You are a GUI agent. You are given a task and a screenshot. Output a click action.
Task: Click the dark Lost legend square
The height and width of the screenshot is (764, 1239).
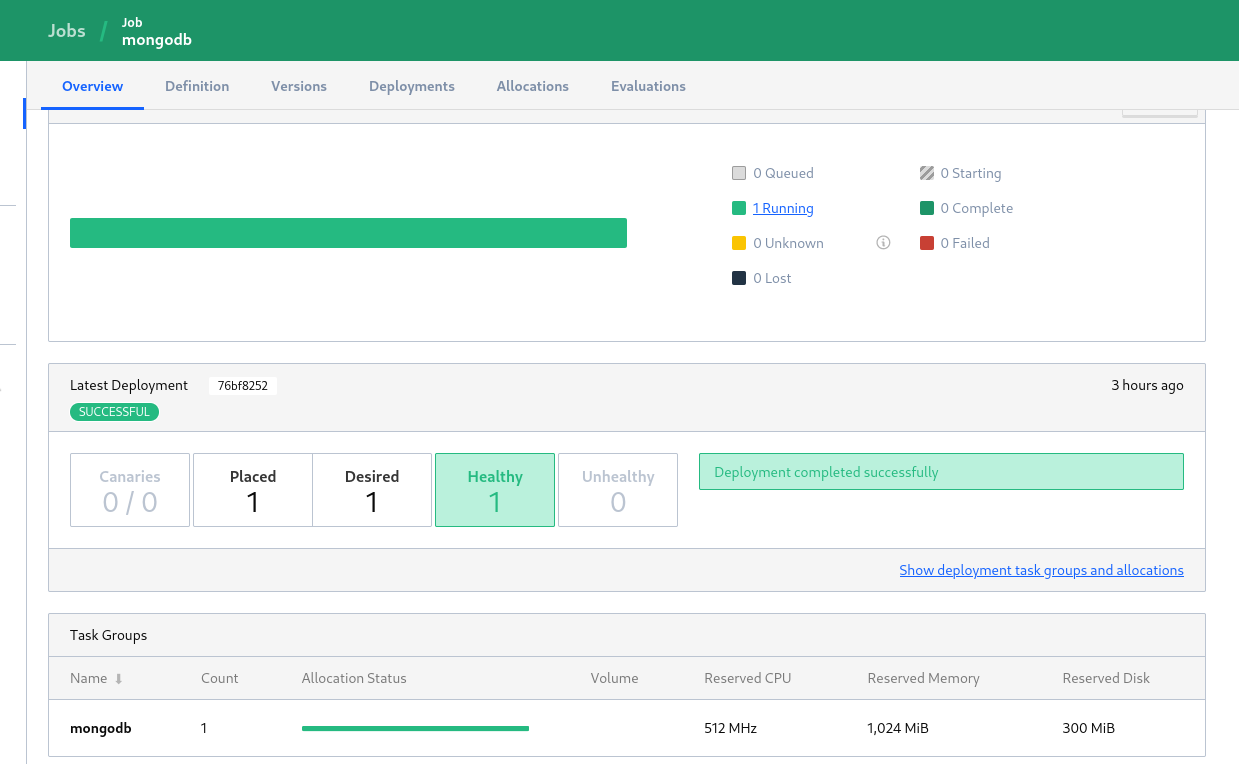pyautogui.click(x=739, y=278)
